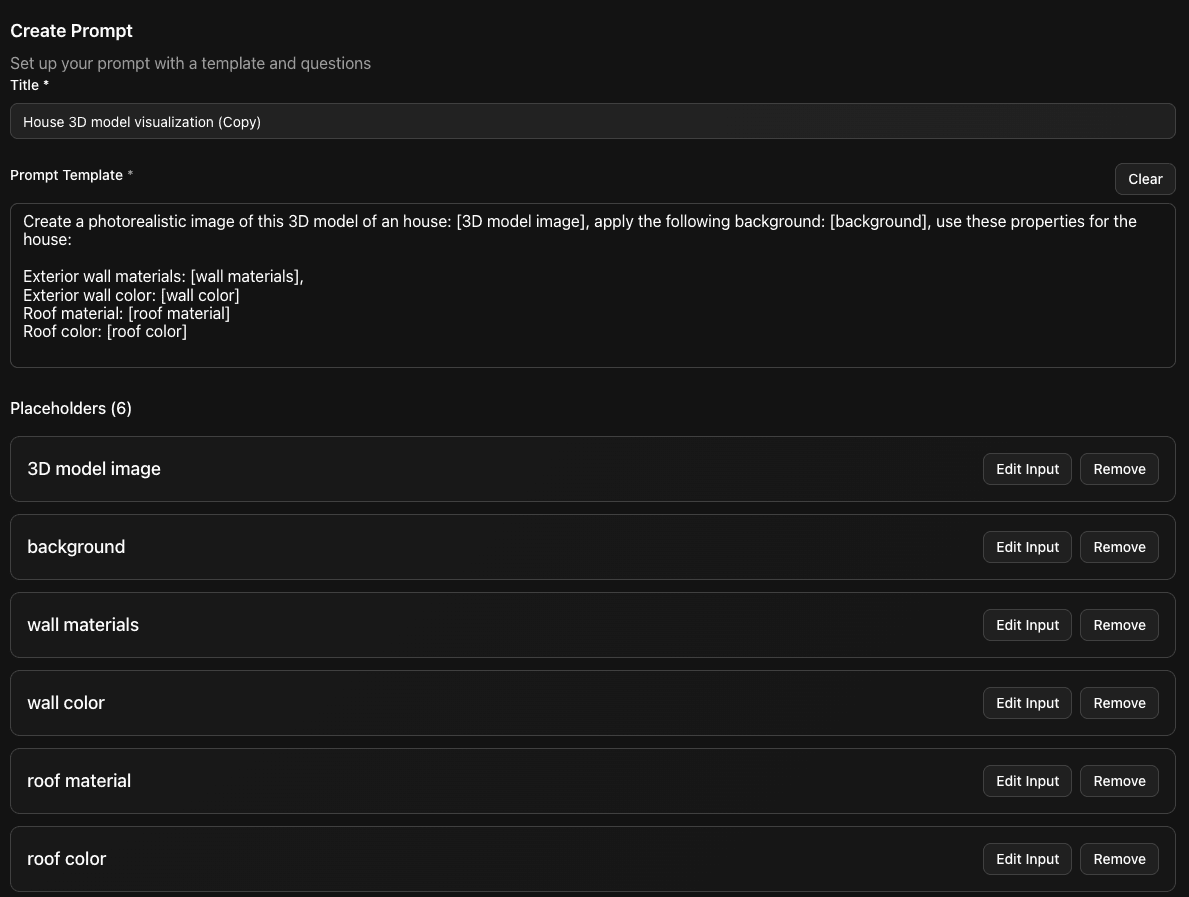Edit Input for the roof color placeholder
The height and width of the screenshot is (897, 1189).
pyautogui.click(x=1027, y=858)
